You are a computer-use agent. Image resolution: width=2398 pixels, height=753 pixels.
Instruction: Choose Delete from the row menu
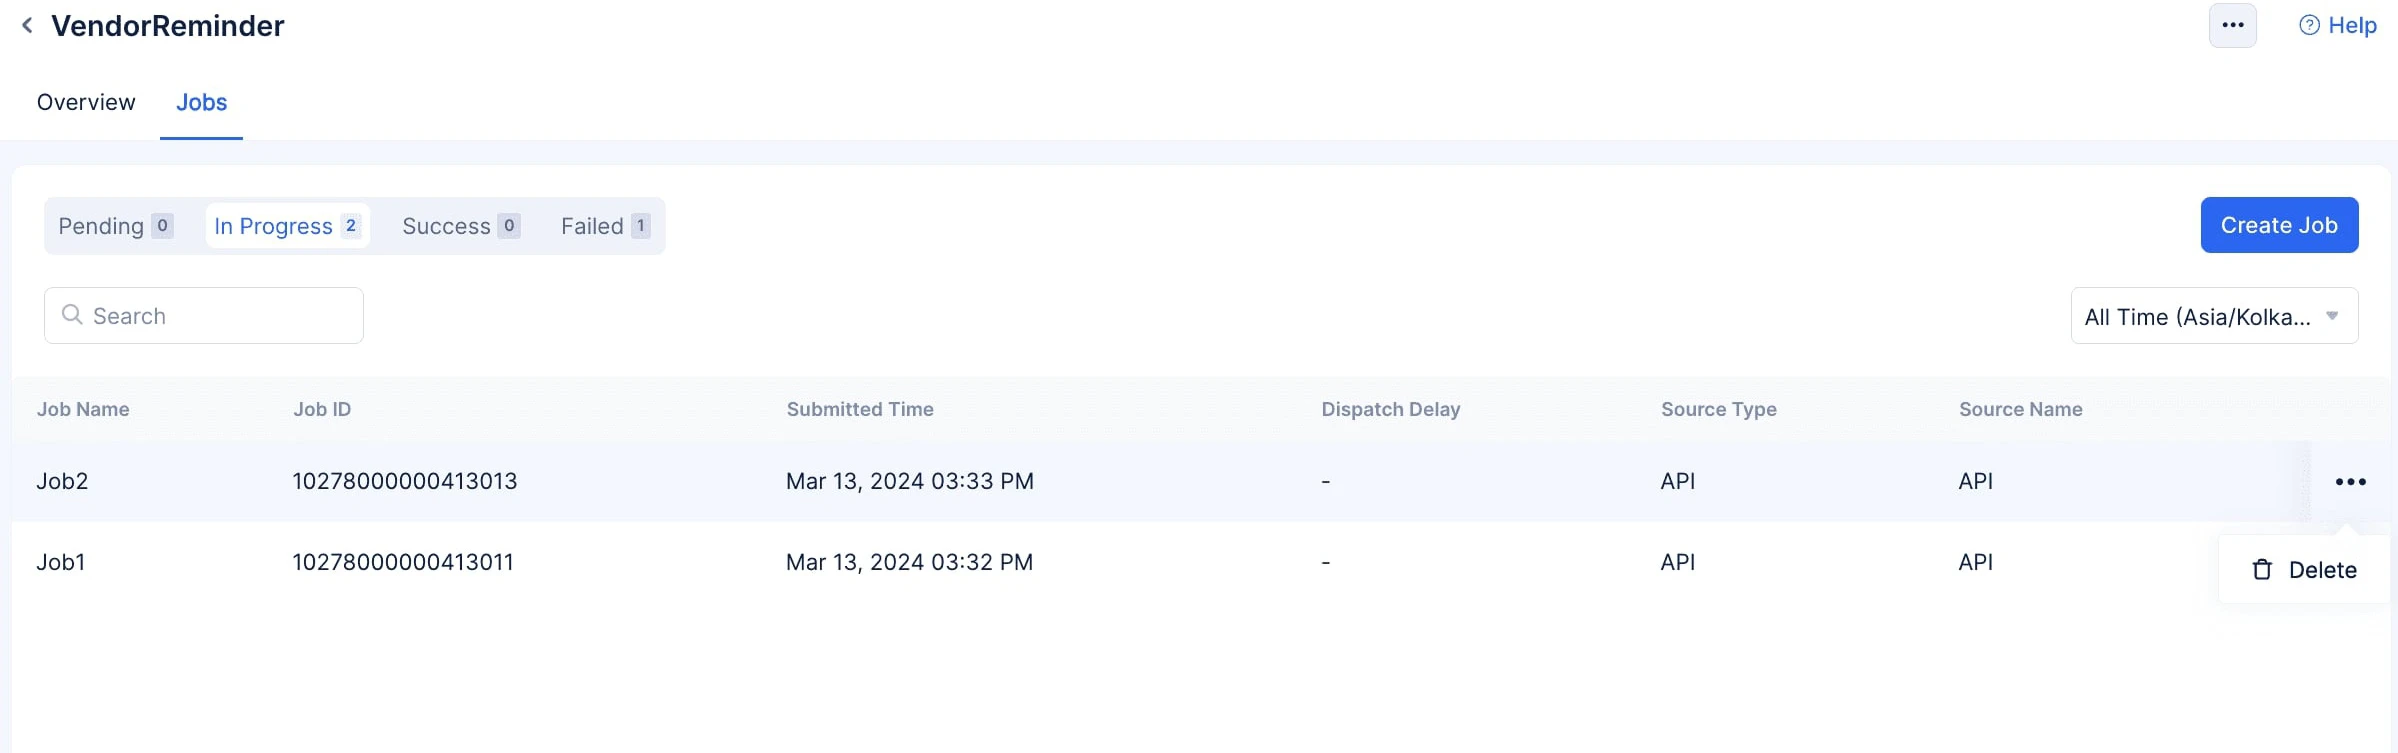pos(2322,570)
